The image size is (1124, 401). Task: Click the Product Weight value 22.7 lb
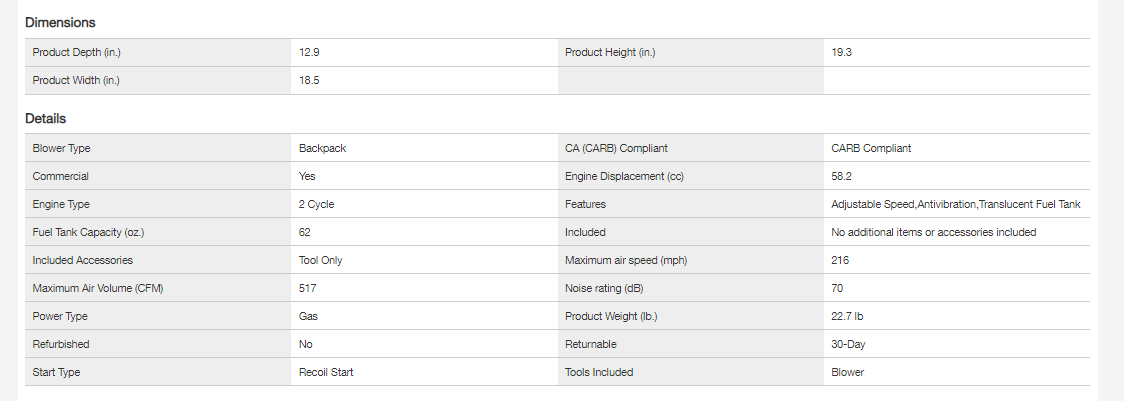click(847, 316)
